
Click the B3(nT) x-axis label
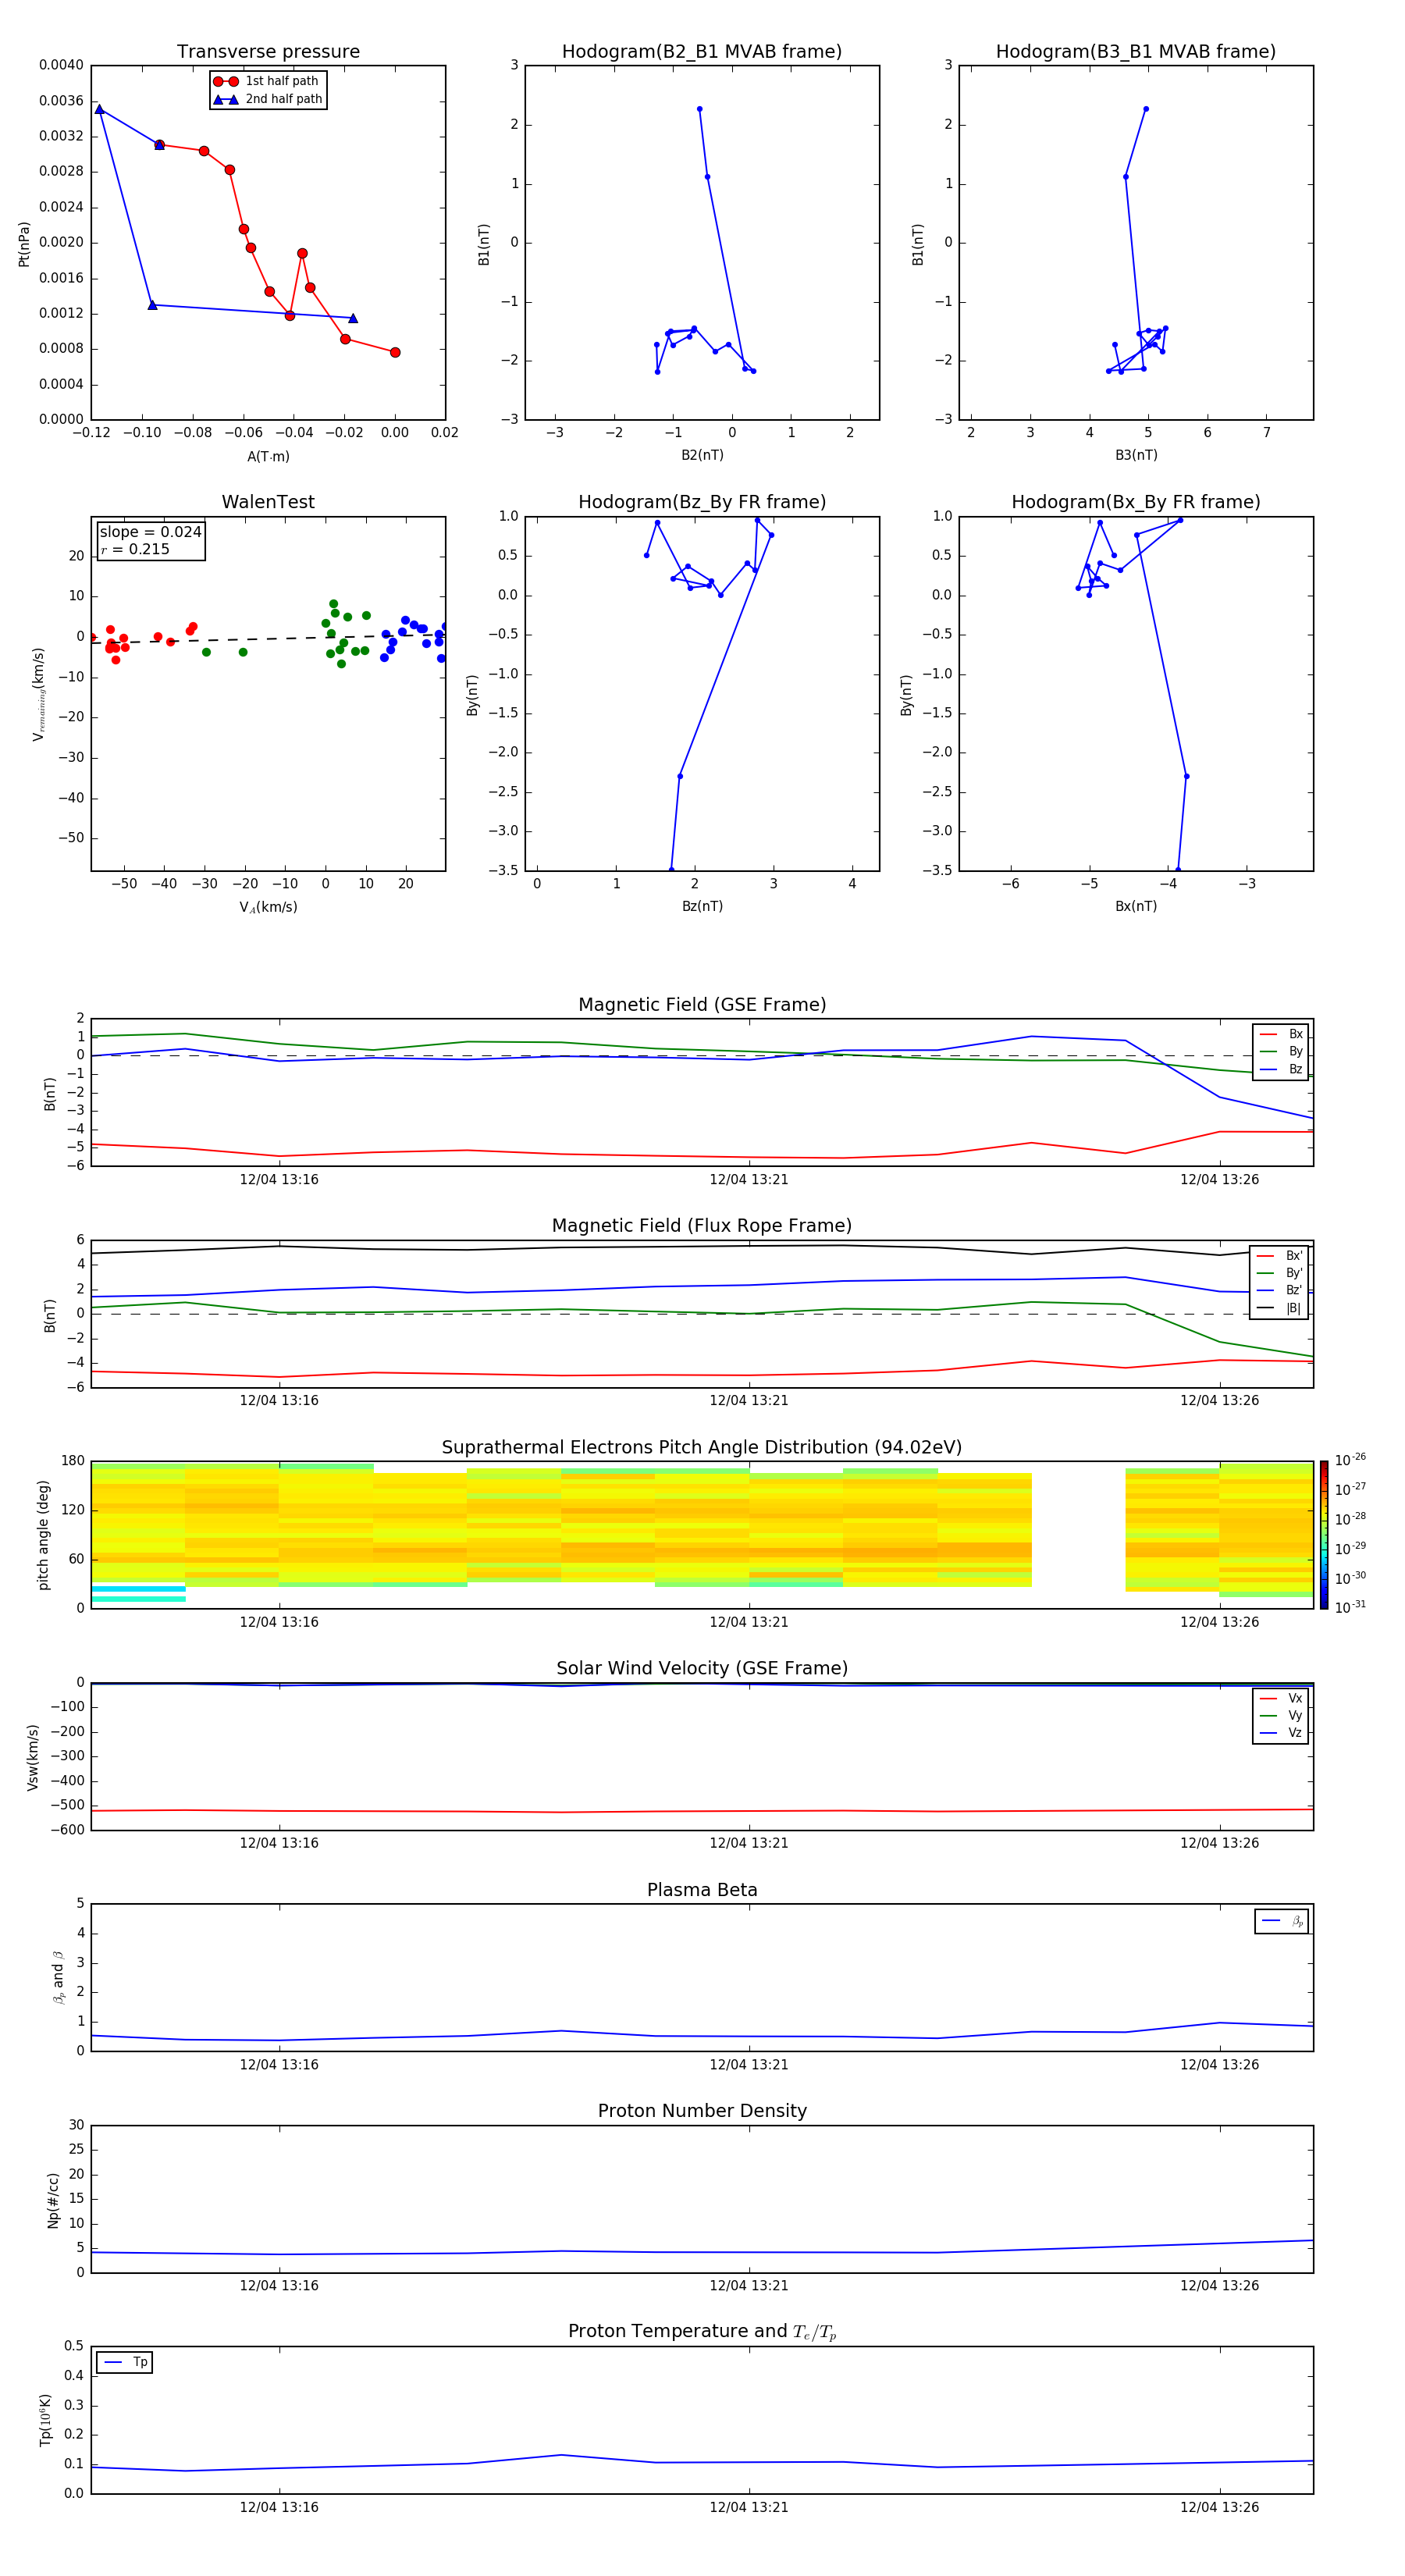[x=1136, y=455]
